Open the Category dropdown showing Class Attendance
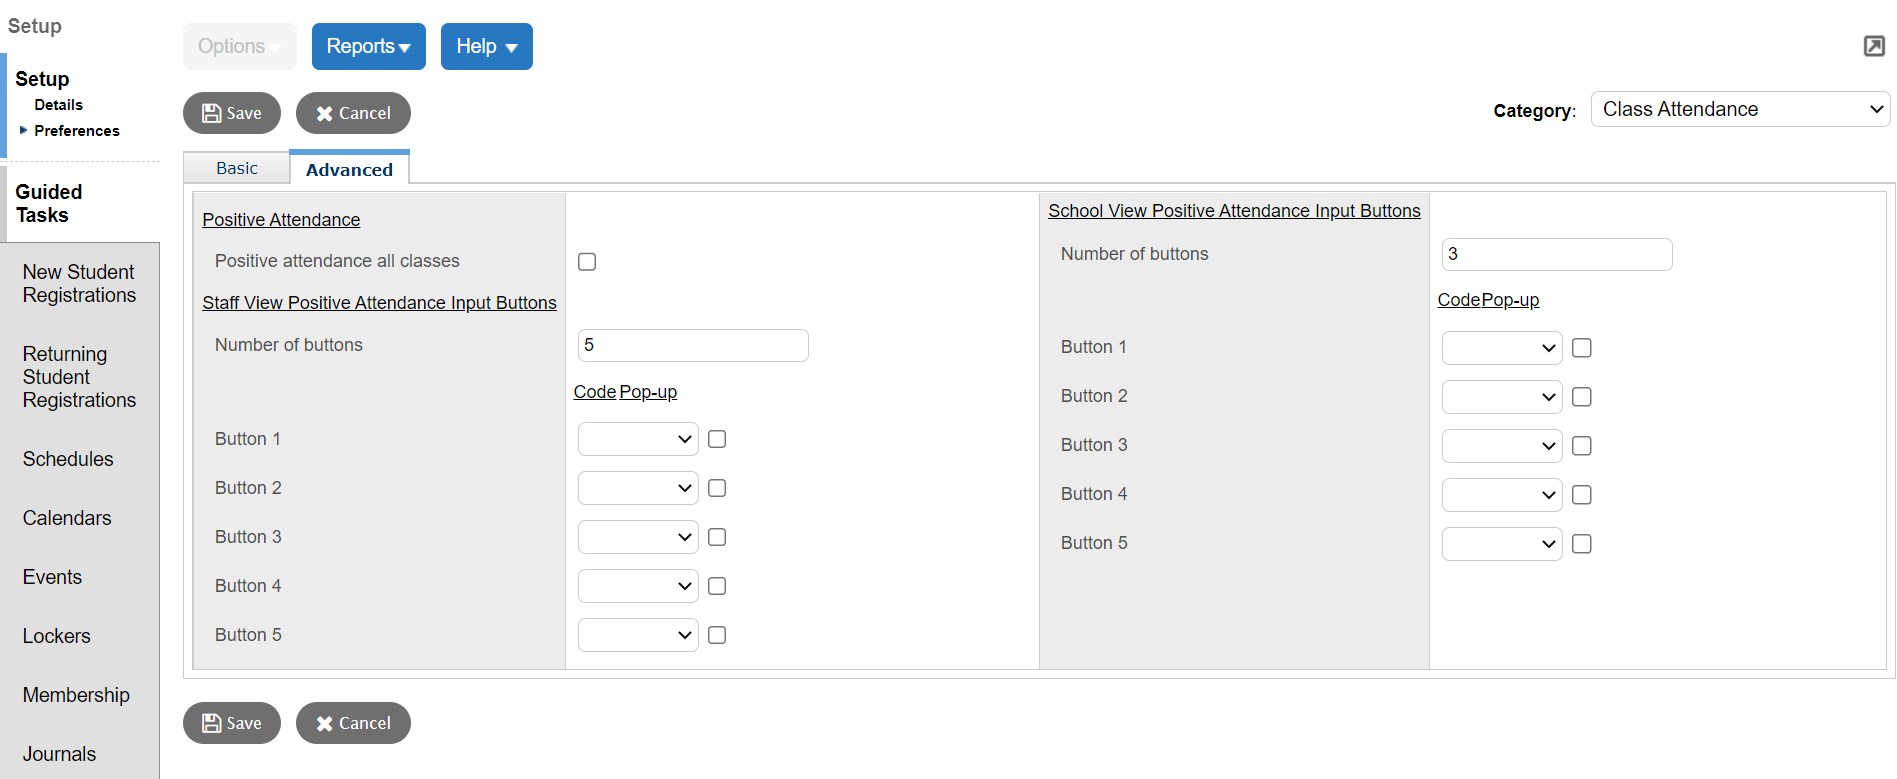 (1740, 109)
